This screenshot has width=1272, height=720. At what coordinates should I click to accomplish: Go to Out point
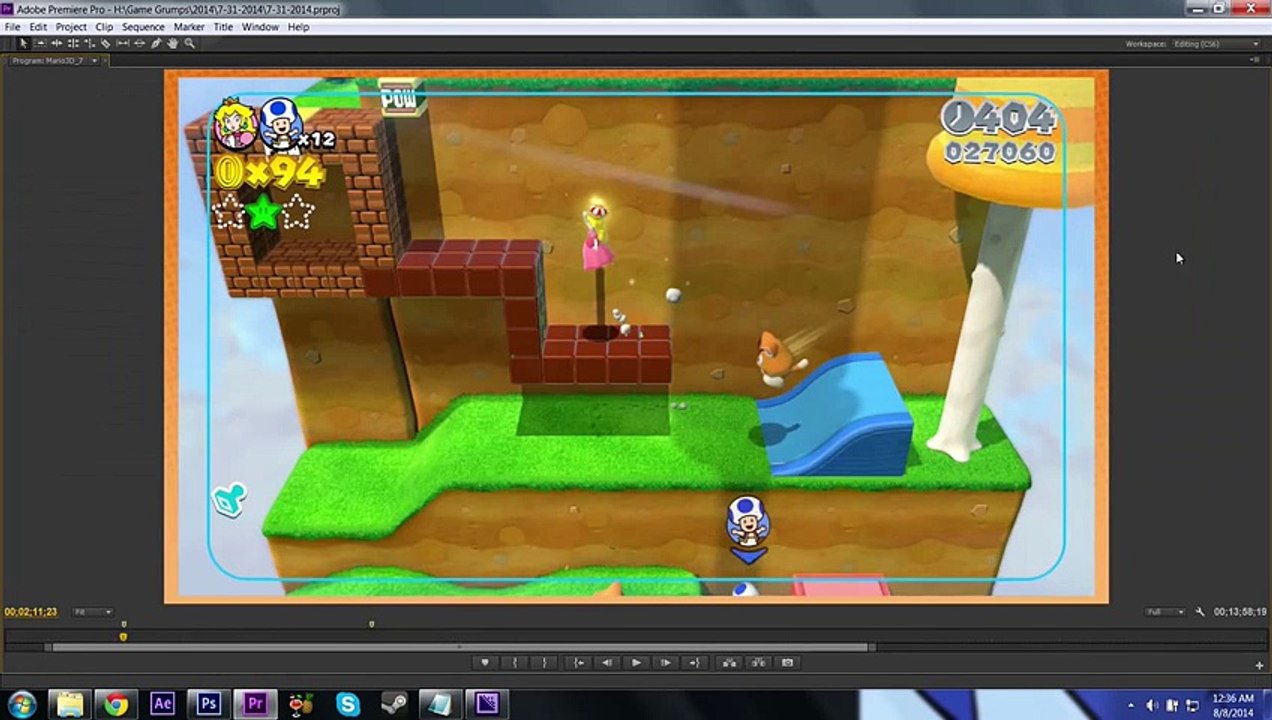(695, 662)
